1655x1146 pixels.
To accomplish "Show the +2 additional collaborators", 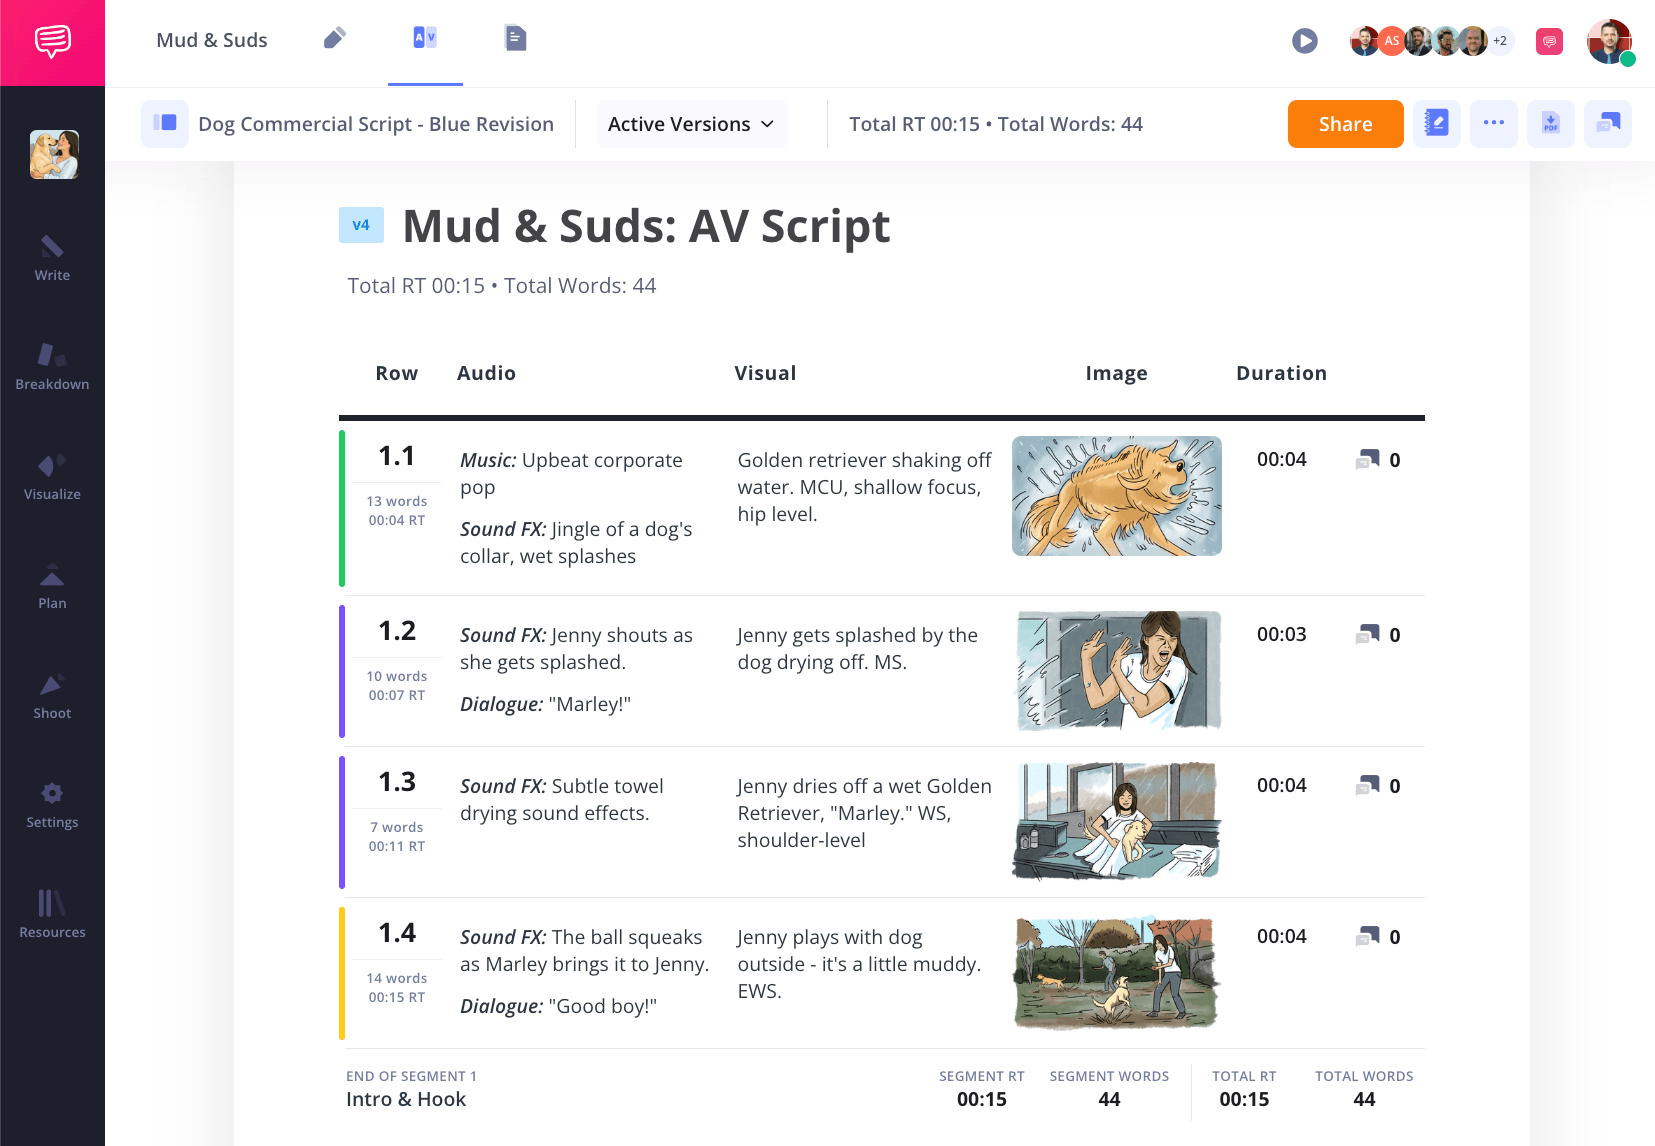I will [1500, 41].
